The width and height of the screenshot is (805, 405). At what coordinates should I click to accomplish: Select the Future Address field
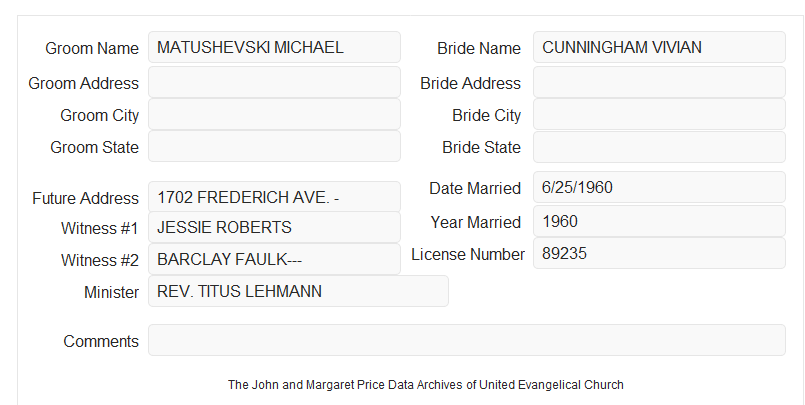[274, 197]
